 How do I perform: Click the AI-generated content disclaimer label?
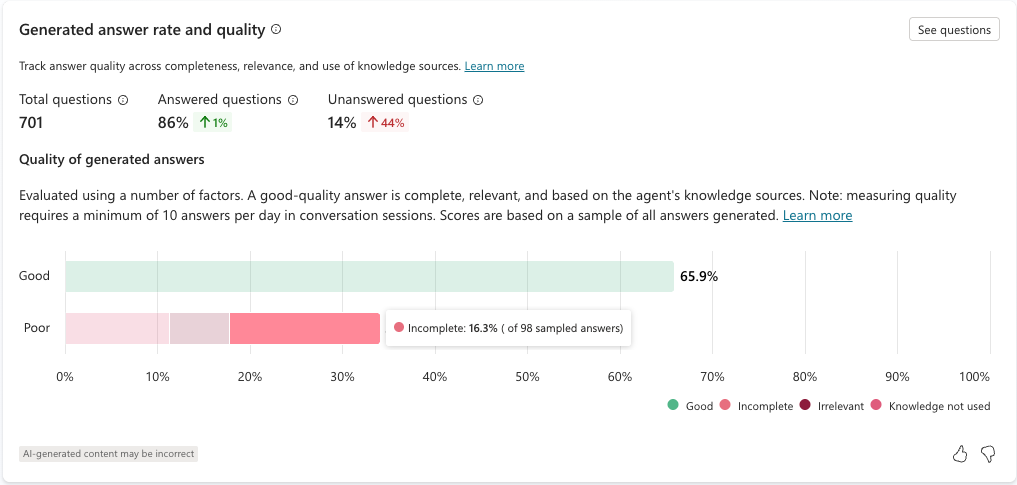[108, 454]
